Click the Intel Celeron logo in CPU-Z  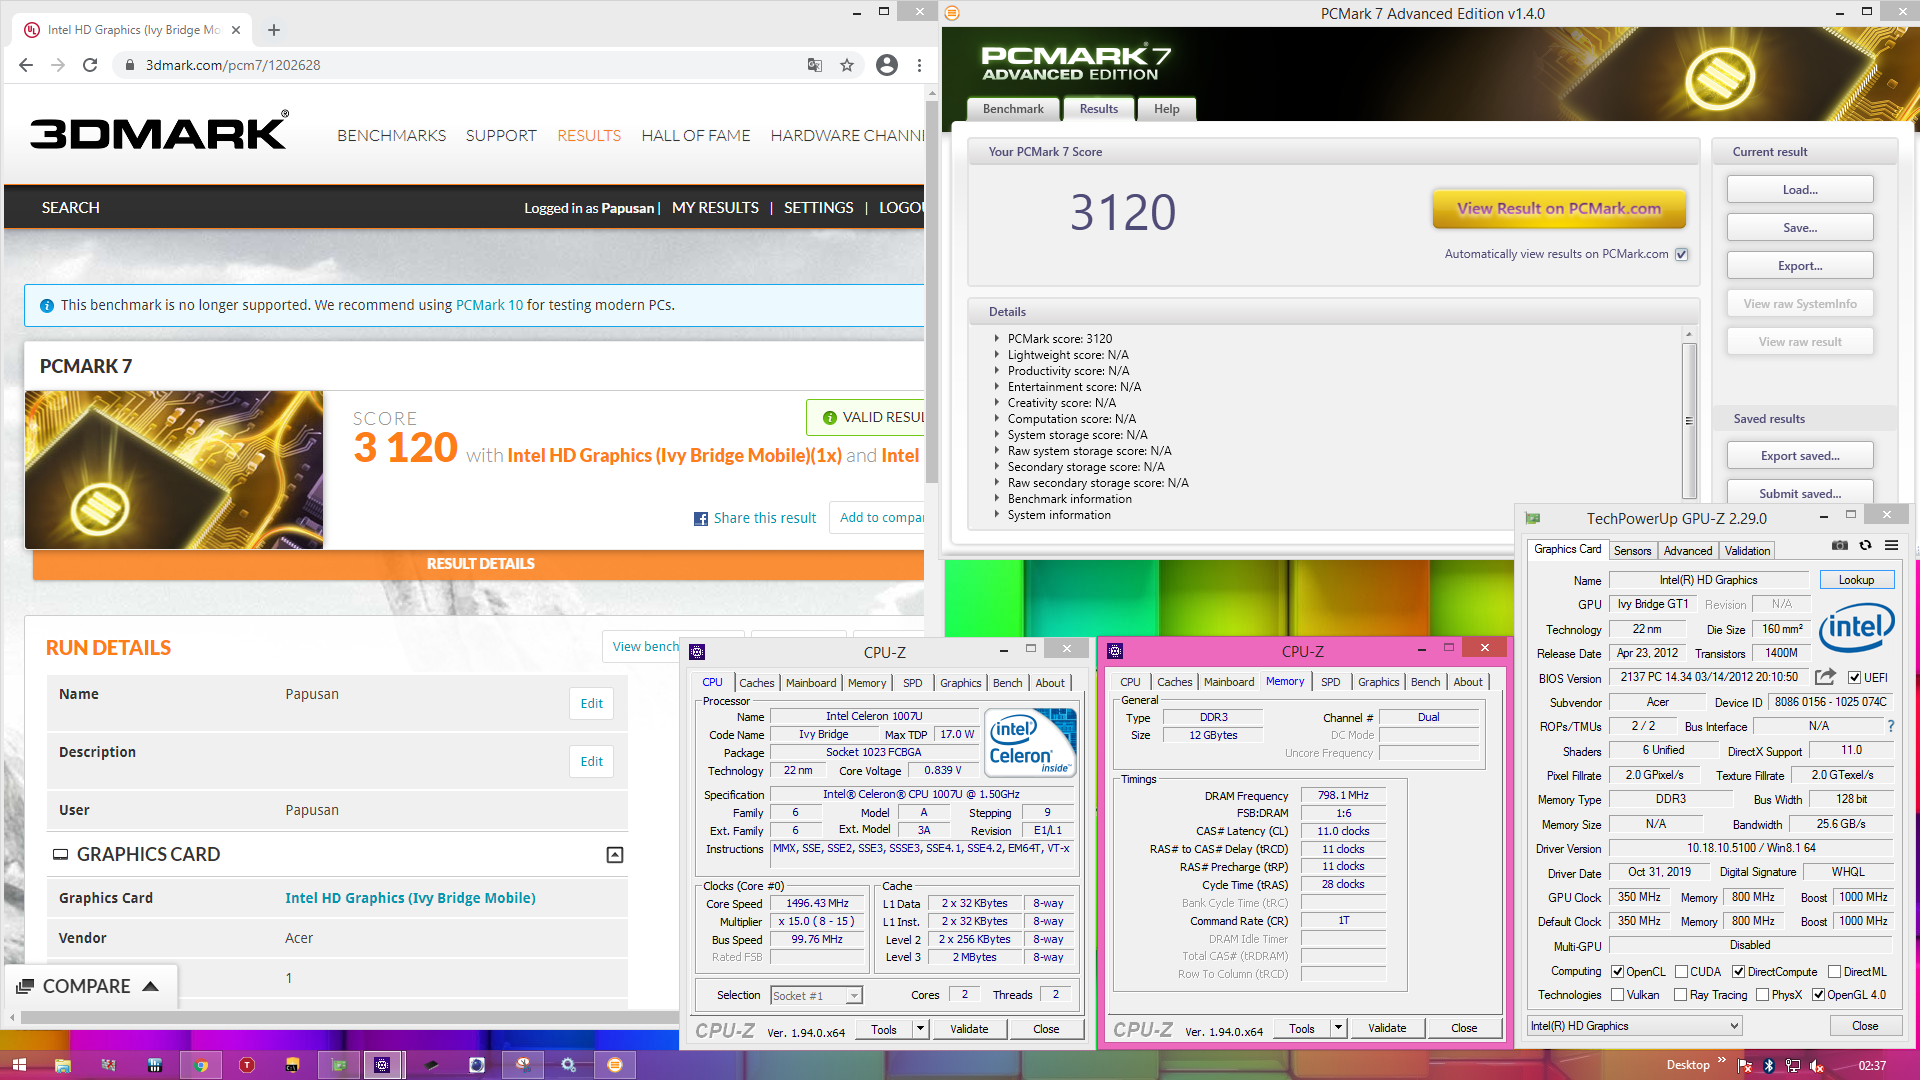click(1031, 741)
